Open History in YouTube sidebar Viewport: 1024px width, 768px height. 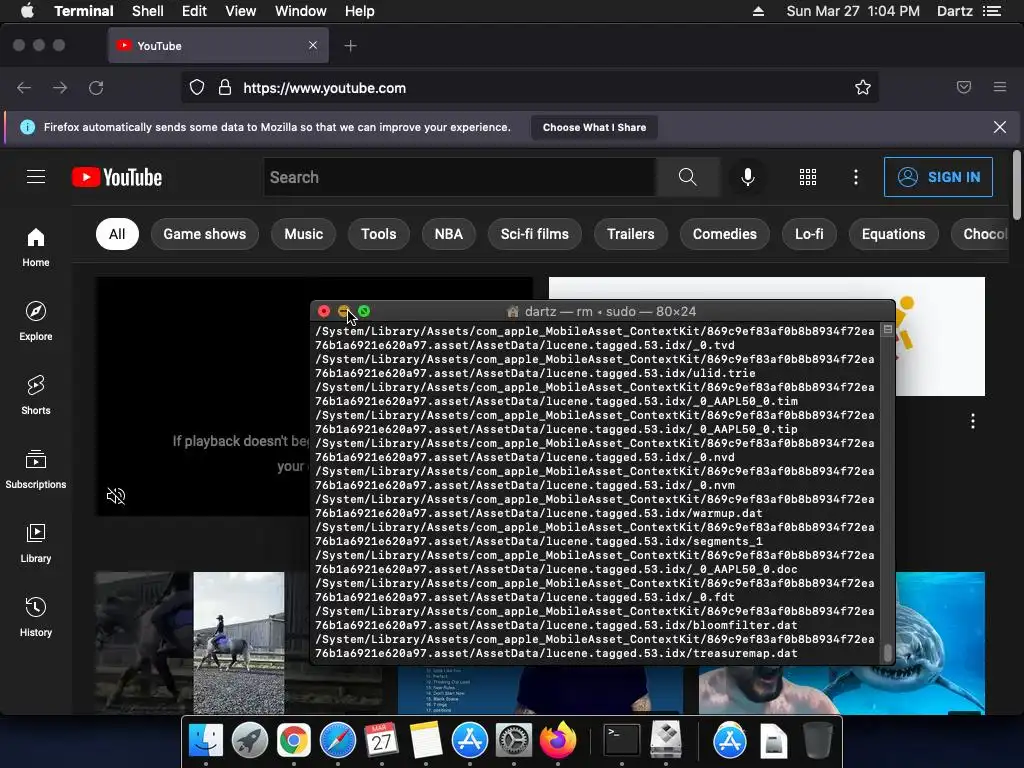36,617
